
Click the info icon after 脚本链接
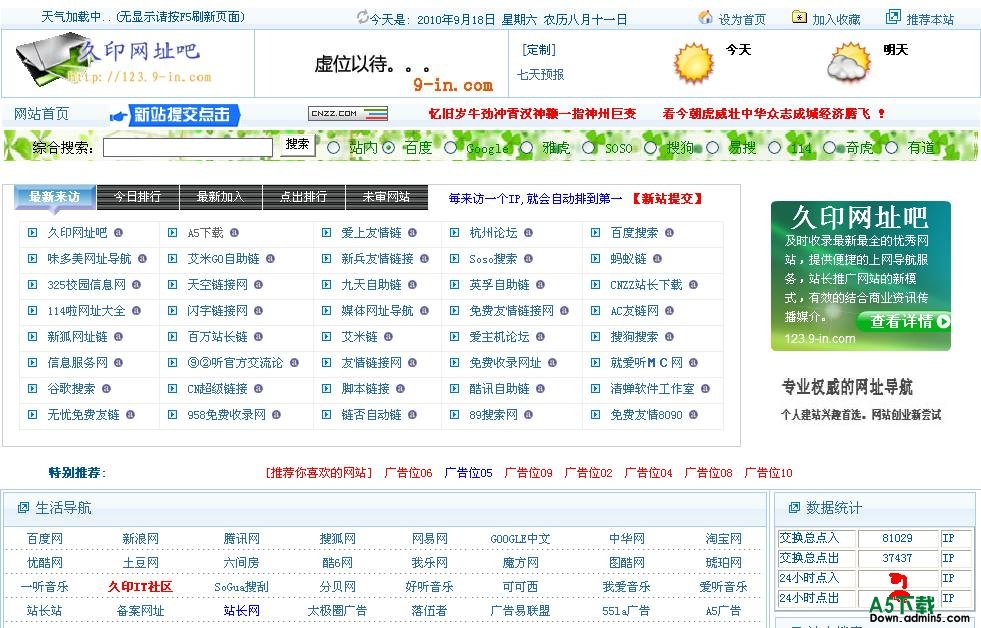pos(400,388)
